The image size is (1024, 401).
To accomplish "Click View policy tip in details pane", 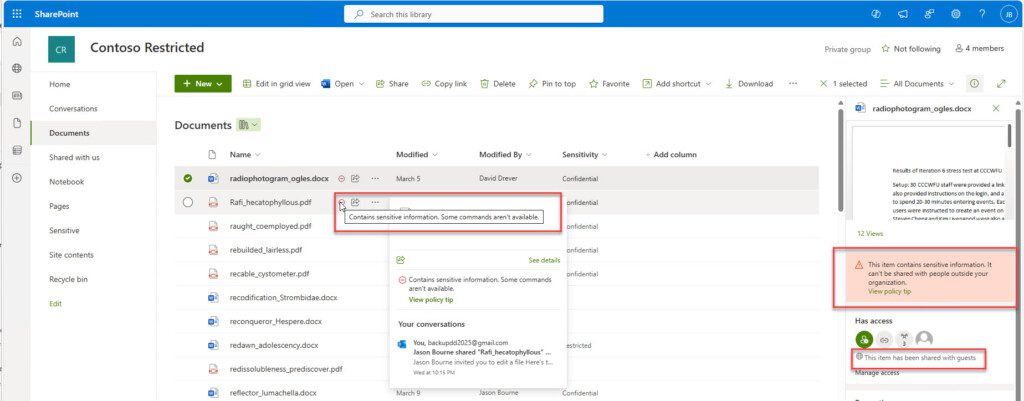I will tap(889, 291).
